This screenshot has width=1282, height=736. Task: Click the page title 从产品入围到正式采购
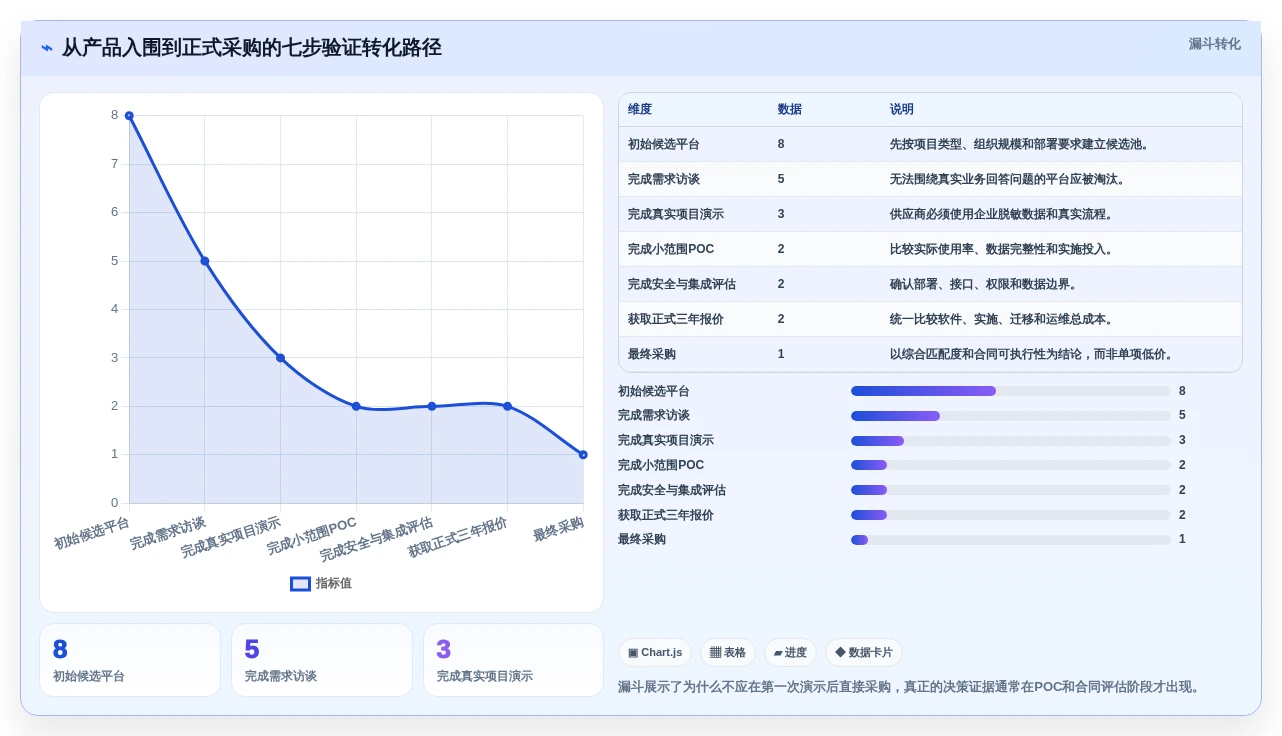click(x=251, y=48)
